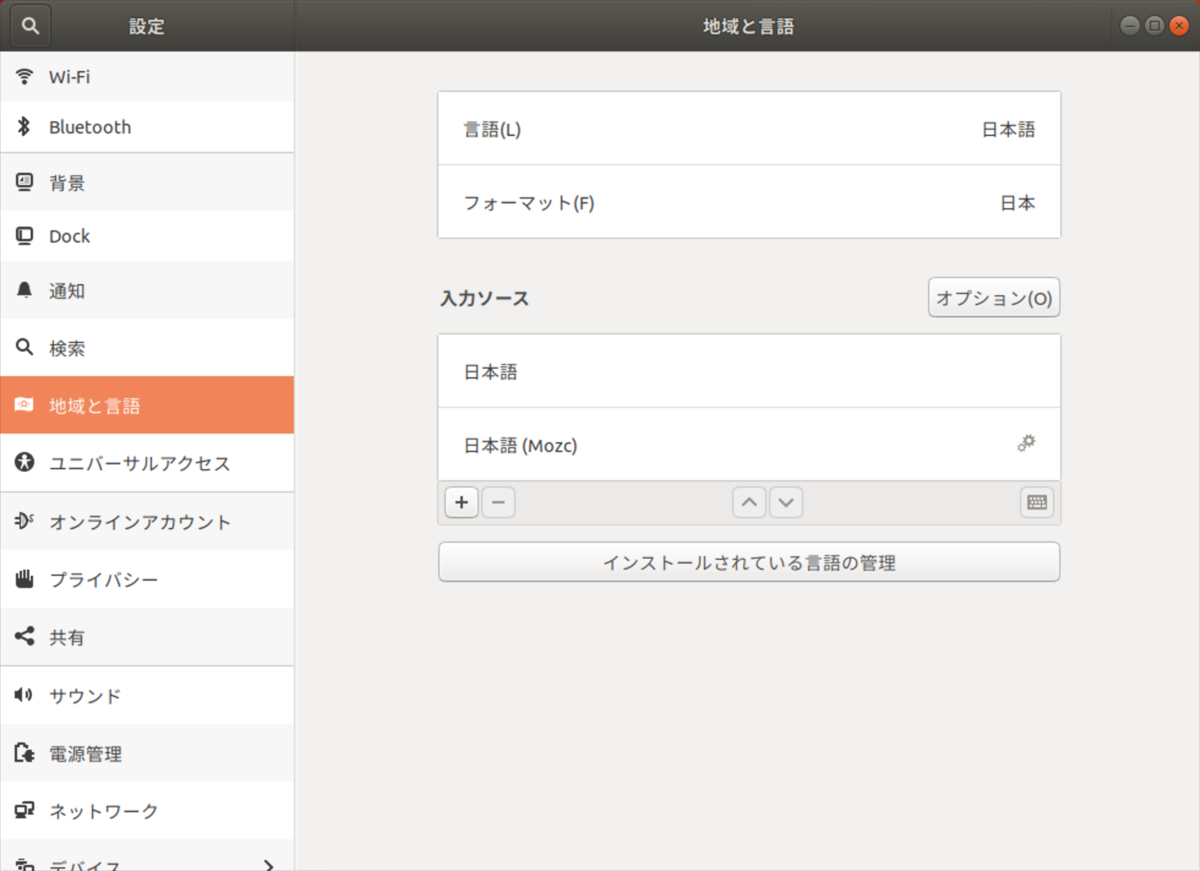The width and height of the screenshot is (1200, 871).
Task: Add a new input source with the plus
Action: tap(461, 503)
